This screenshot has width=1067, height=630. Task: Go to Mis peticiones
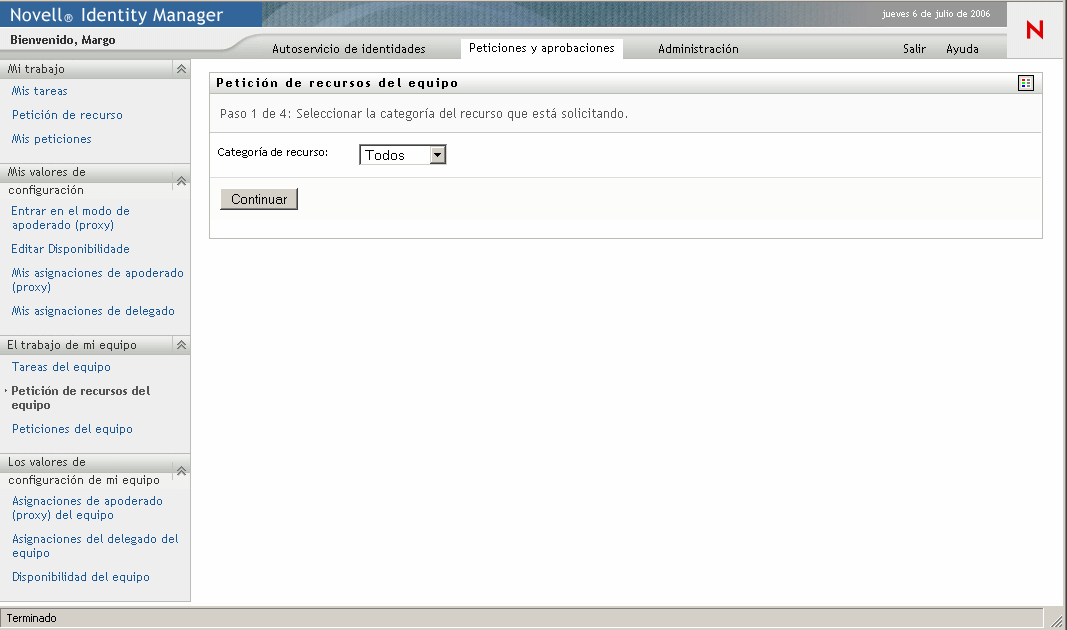(52, 139)
